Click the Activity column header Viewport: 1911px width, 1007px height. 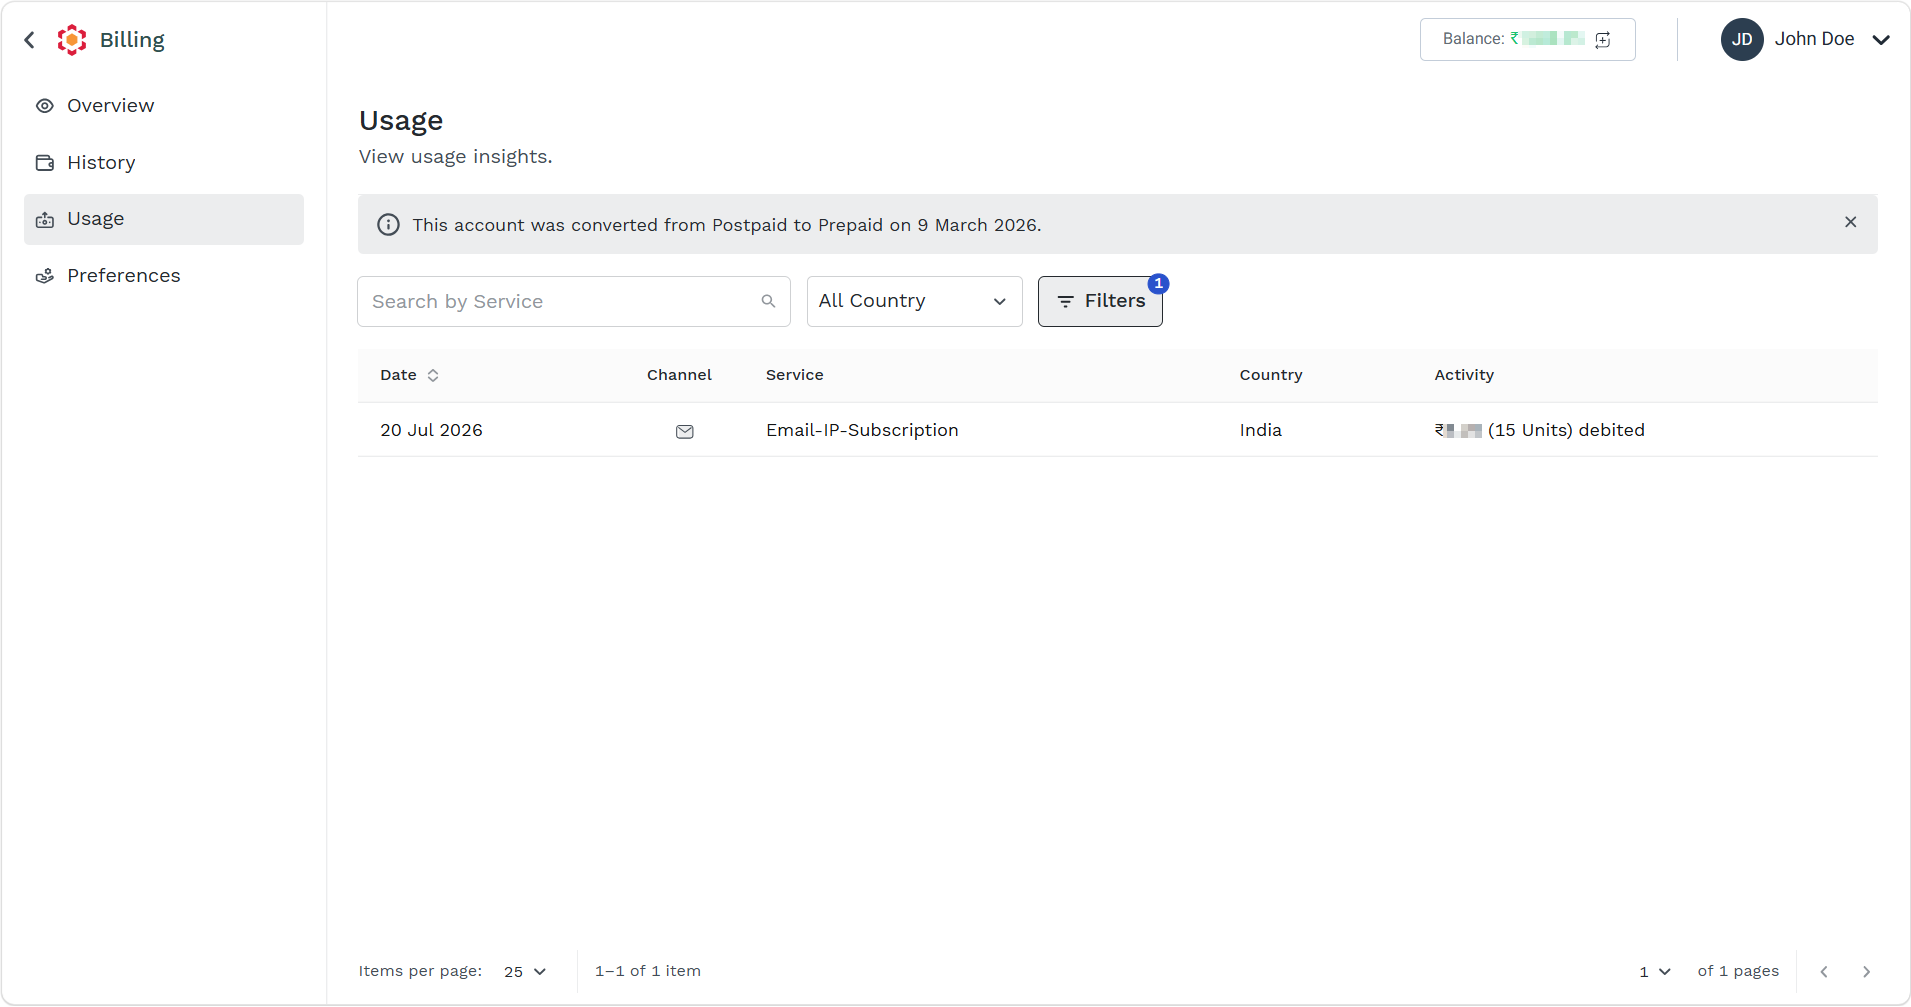1464,375
